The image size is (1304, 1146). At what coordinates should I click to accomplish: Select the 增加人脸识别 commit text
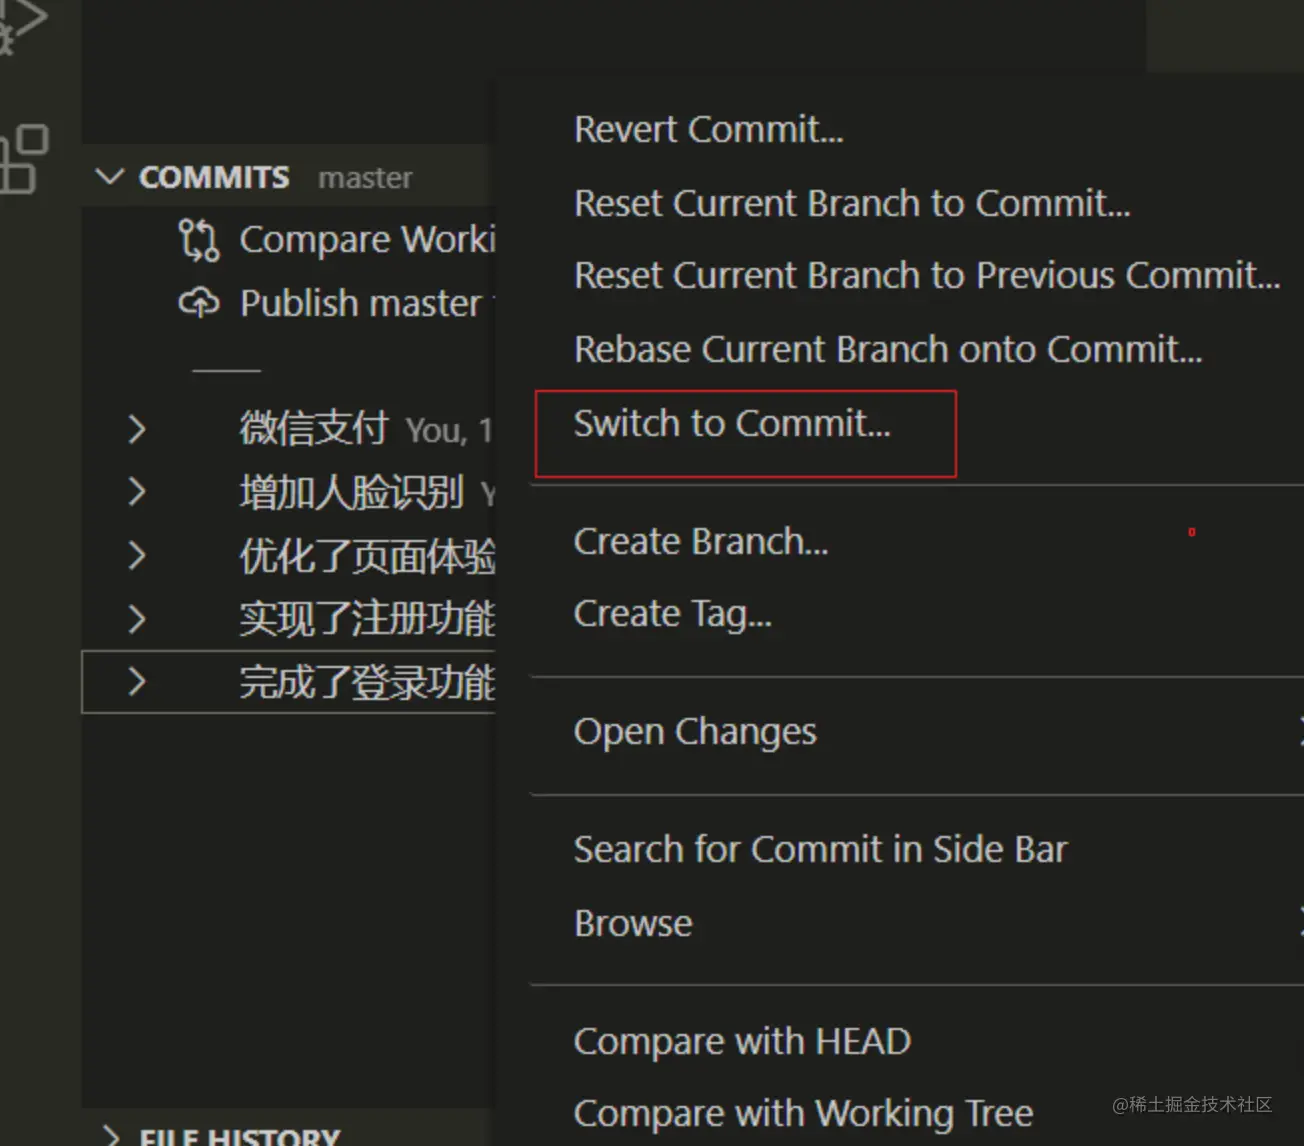(x=351, y=492)
